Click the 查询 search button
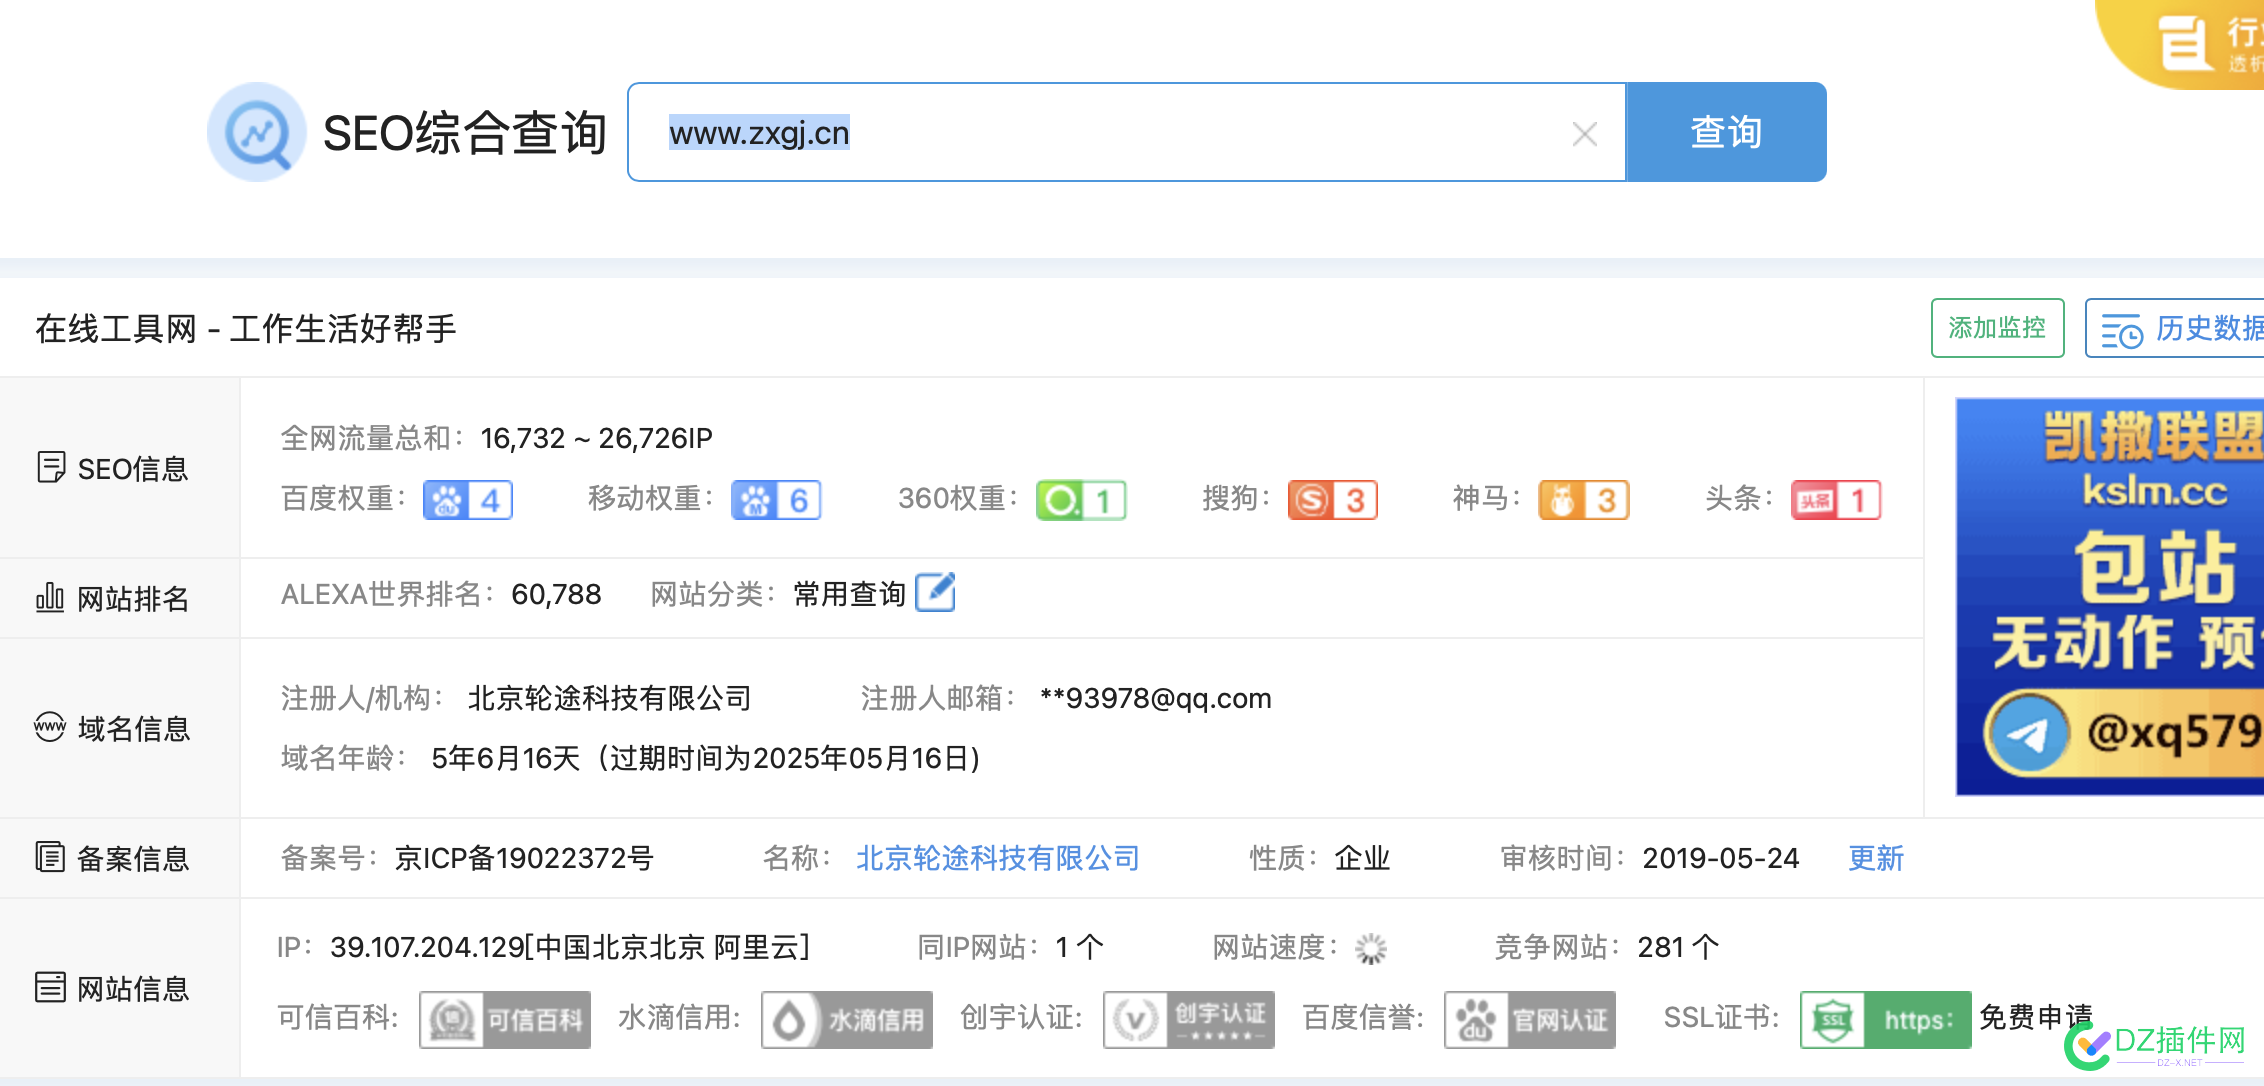Image resolution: width=2264 pixels, height=1086 pixels. pos(1726,132)
